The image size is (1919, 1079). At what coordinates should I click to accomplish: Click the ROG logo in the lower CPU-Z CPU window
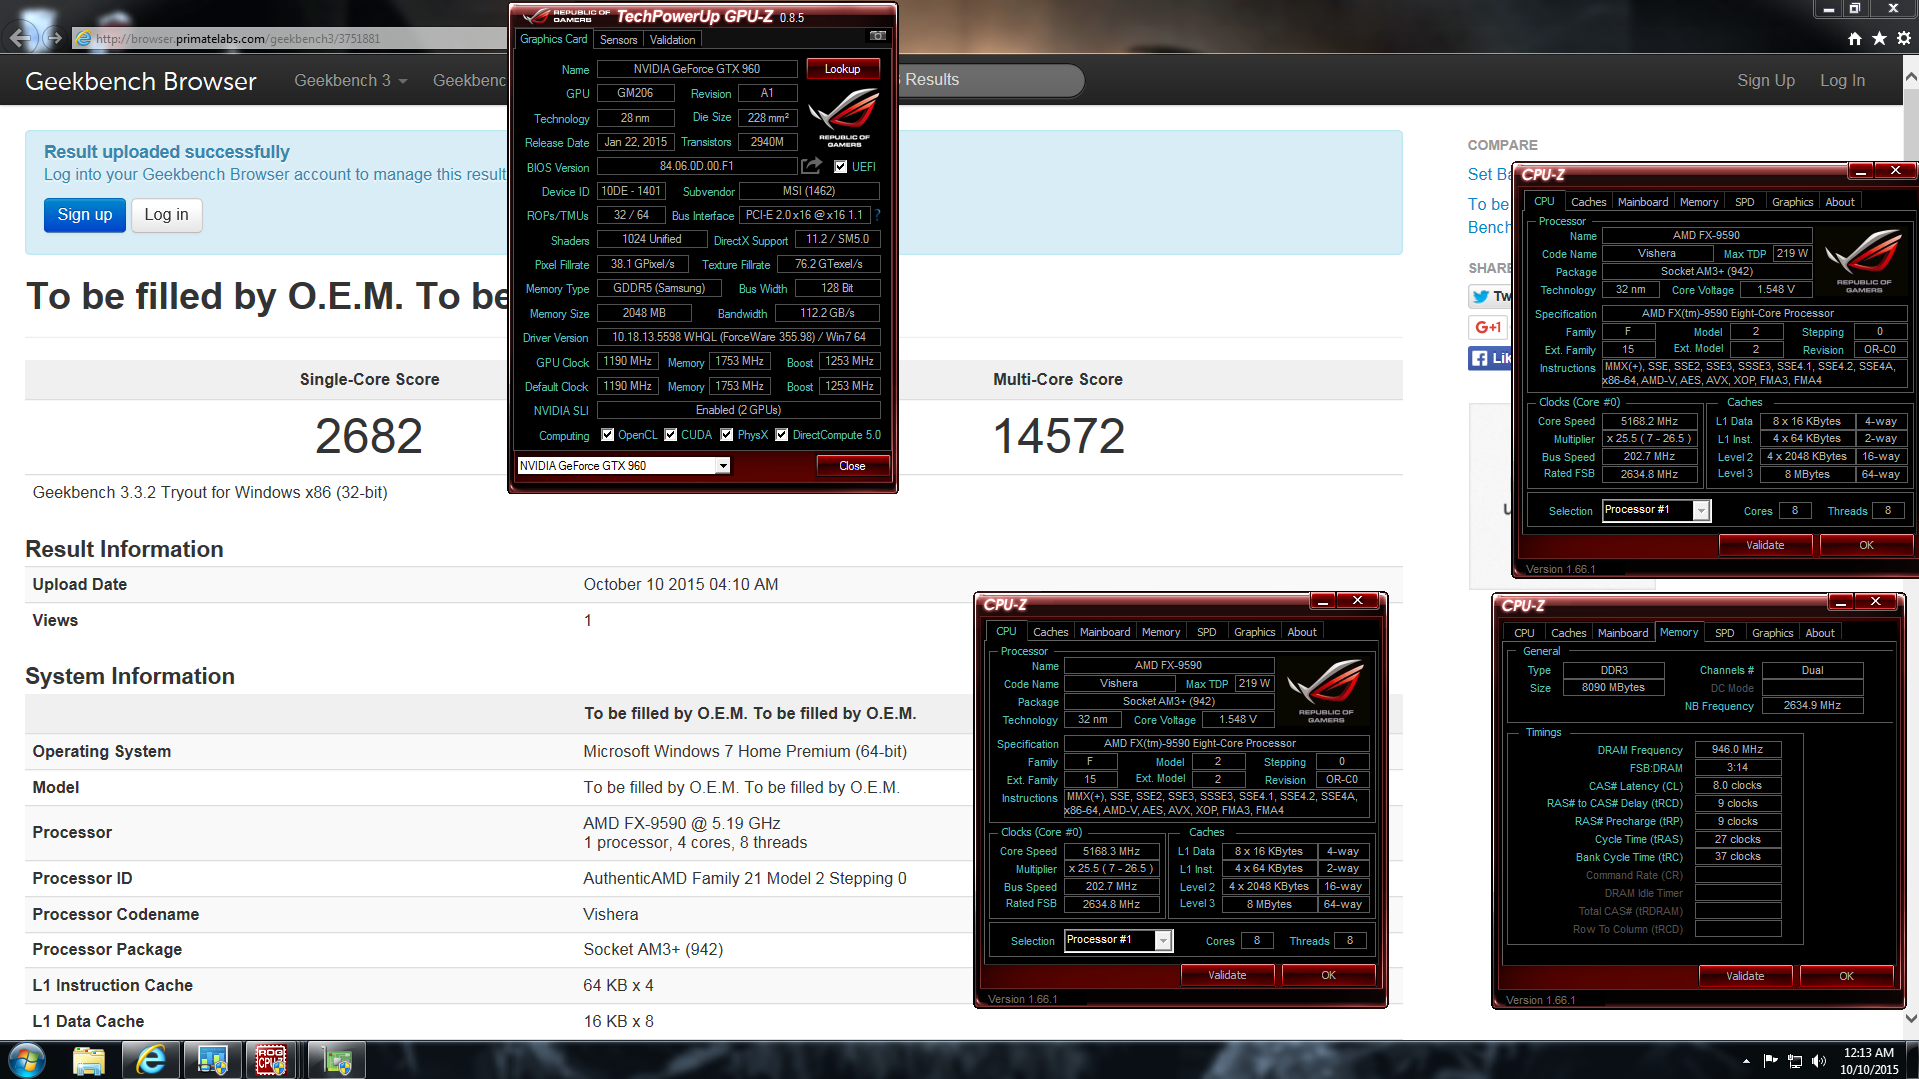(1326, 690)
